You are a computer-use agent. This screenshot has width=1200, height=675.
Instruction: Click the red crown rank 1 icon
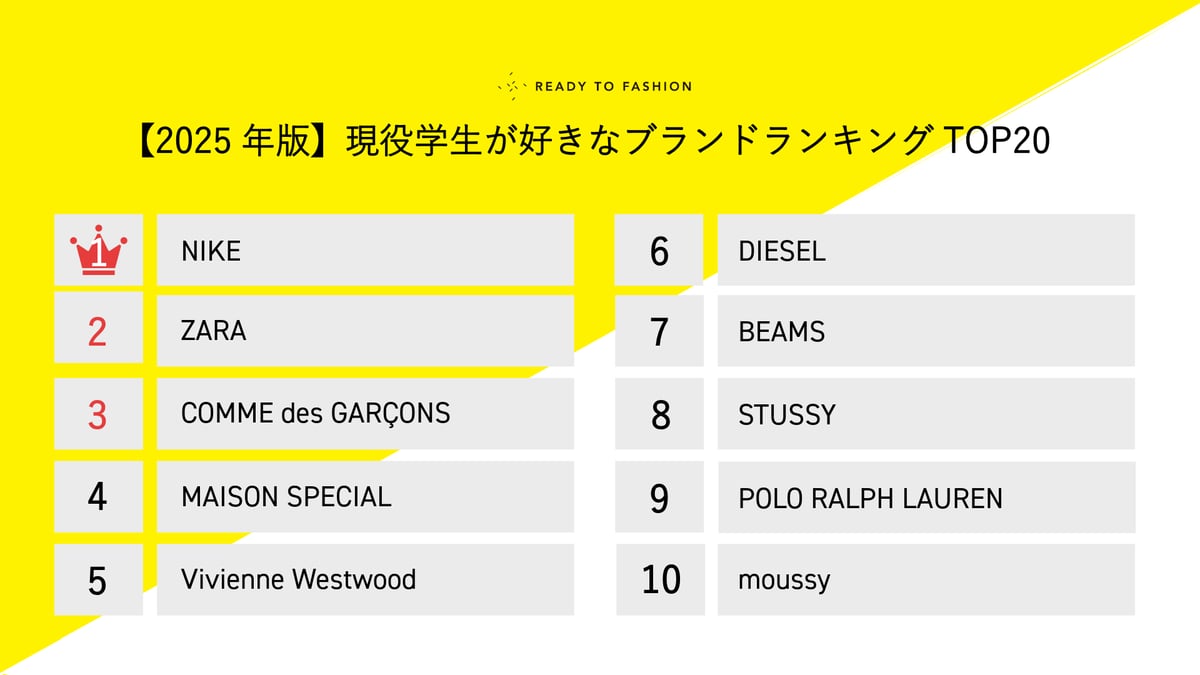point(98,250)
